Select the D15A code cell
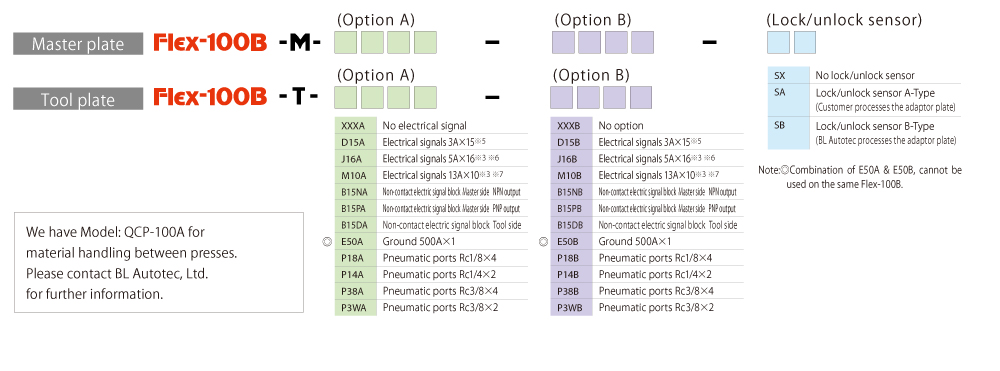 point(355,142)
